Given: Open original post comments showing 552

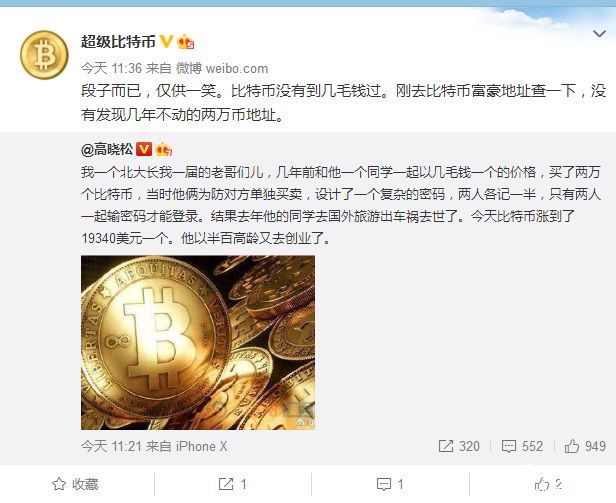Looking at the screenshot, I should point(522,446).
